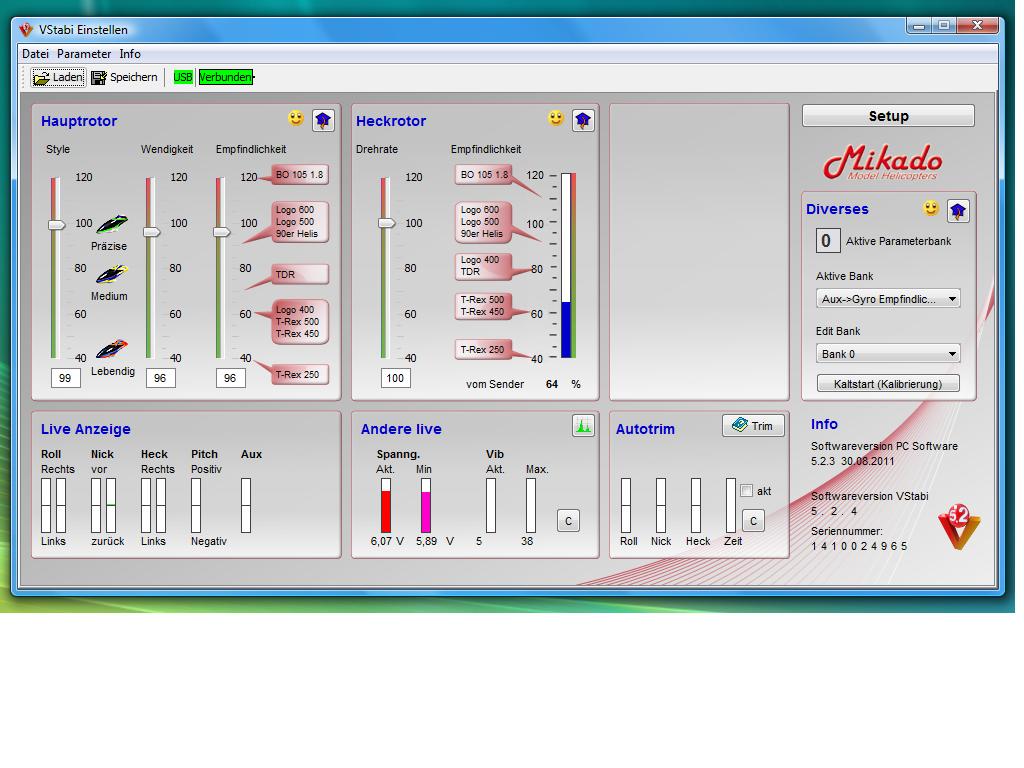Select the T-Rex 250 Heckrotor preset
The image size is (1024, 768).
[x=484, y=349]
